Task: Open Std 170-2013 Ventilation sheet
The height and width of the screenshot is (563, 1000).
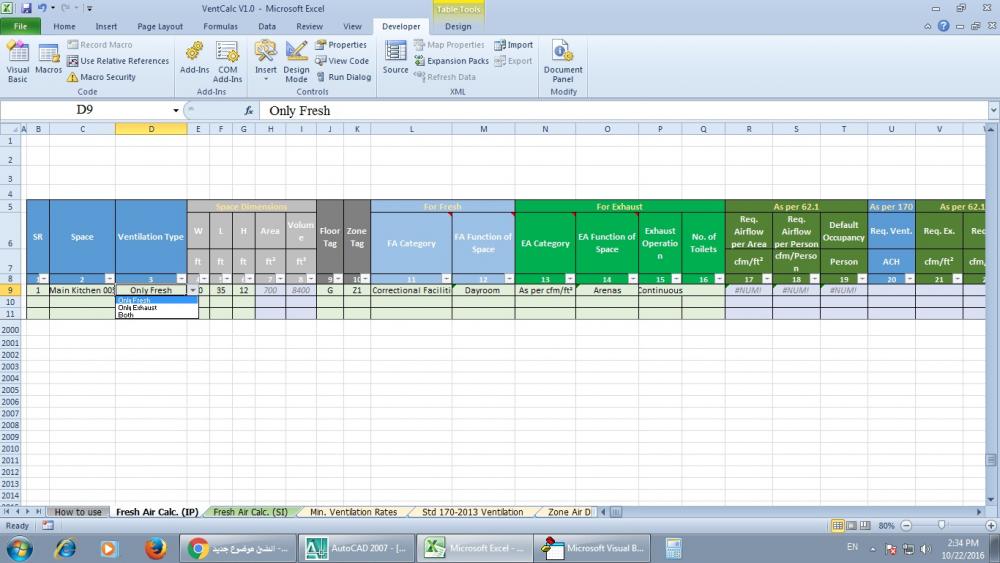Action: (473, 511)
